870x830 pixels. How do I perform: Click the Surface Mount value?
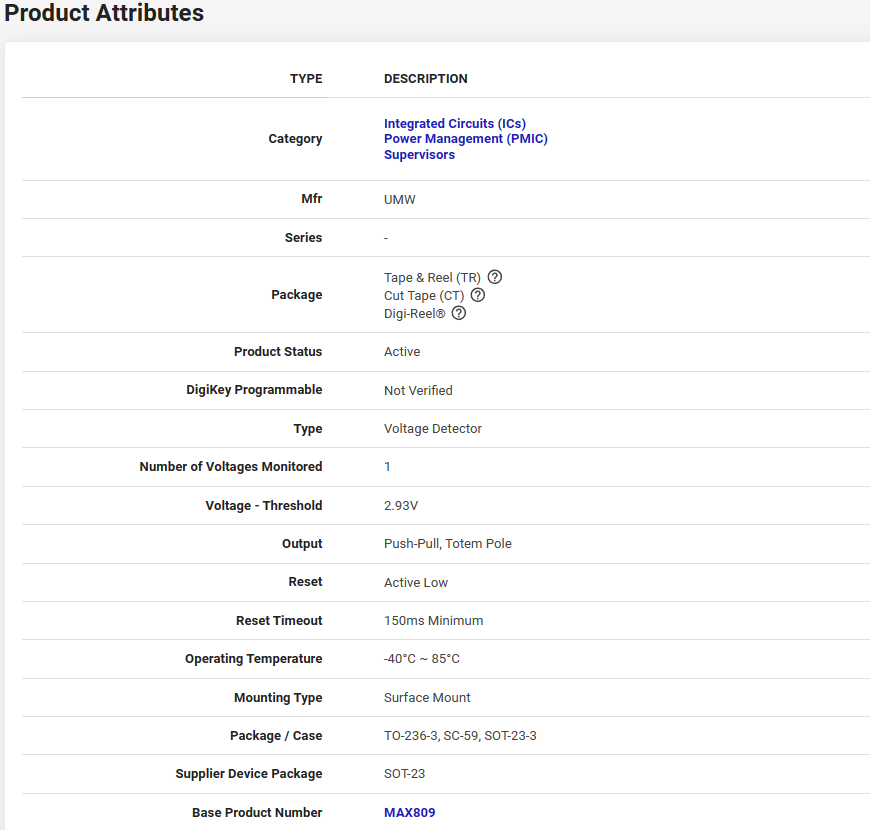[427, 698]
